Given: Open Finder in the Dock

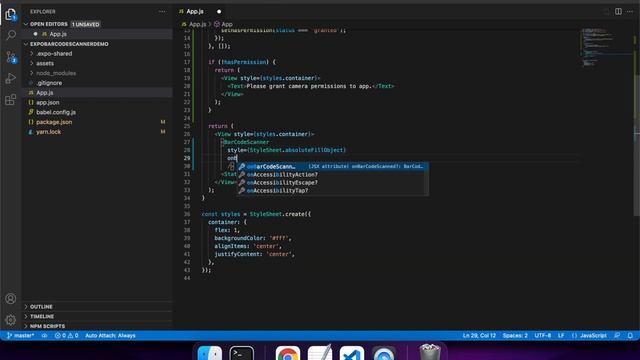Looking at the screenshot, I should tap(210, 353).
